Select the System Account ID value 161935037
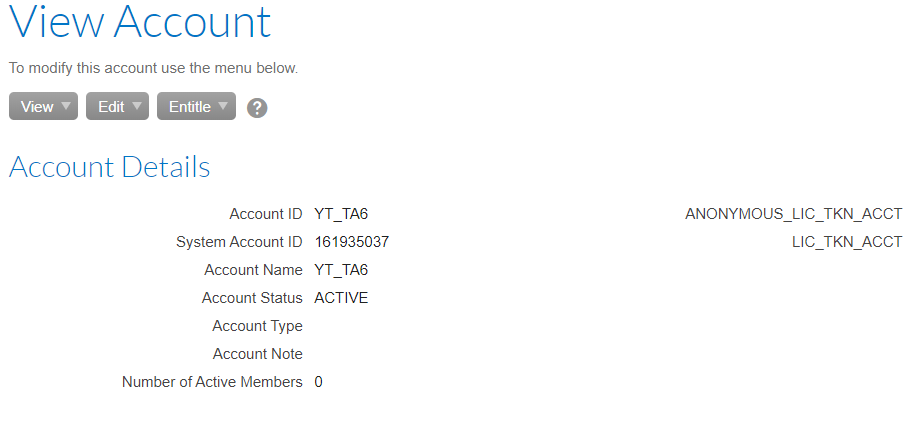Image resolution: width=911 pixels, height=425 pixels. (x=352, y=242)
